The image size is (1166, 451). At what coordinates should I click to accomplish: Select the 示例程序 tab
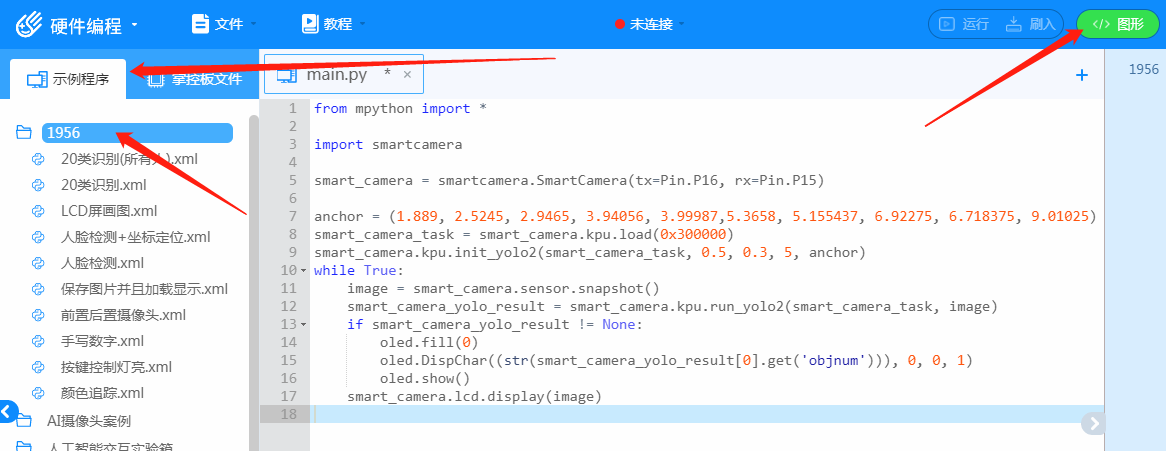pos(68,79)
